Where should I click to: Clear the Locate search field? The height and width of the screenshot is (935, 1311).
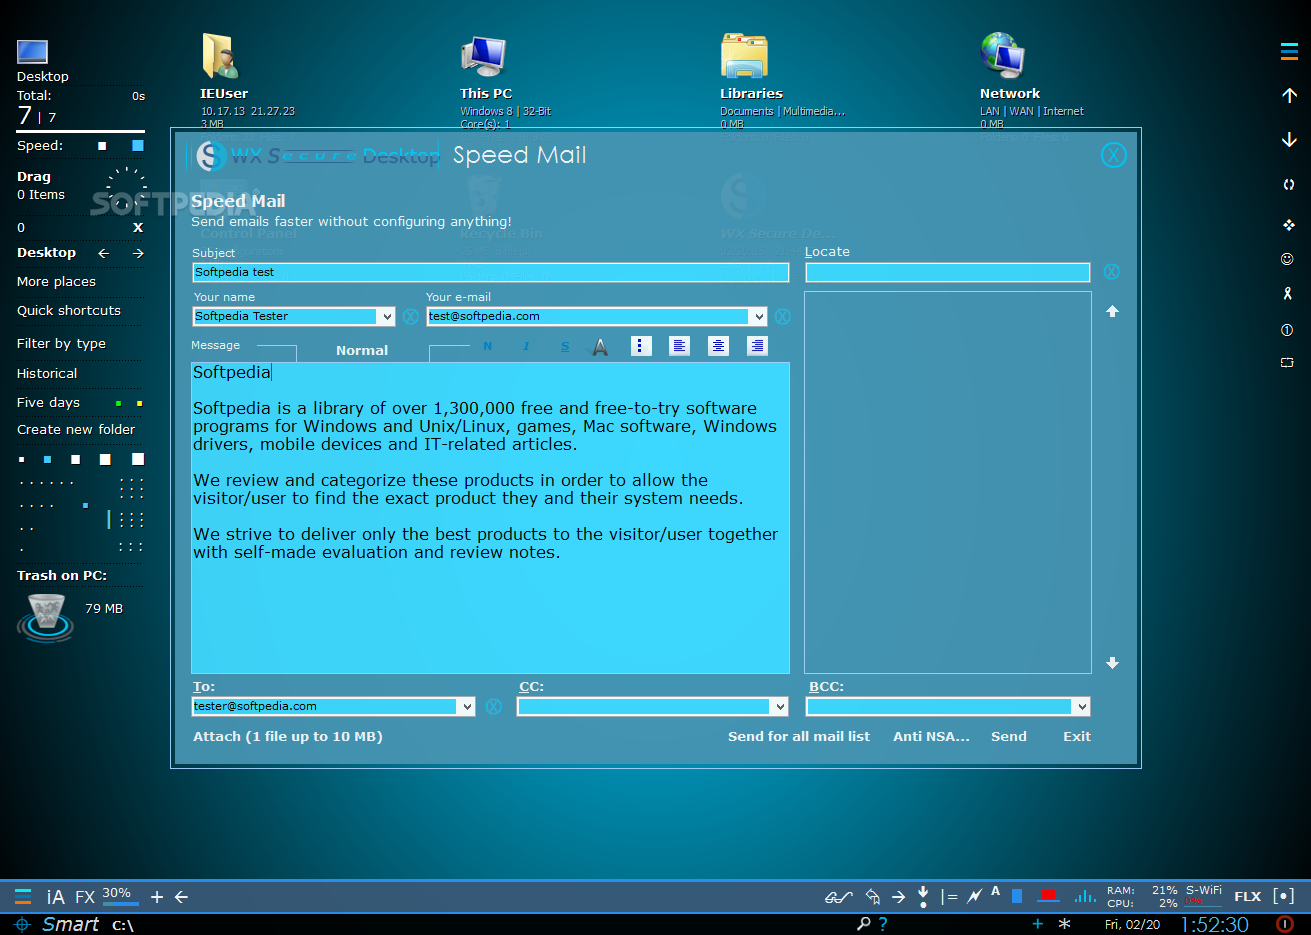tap(1112, 272)
